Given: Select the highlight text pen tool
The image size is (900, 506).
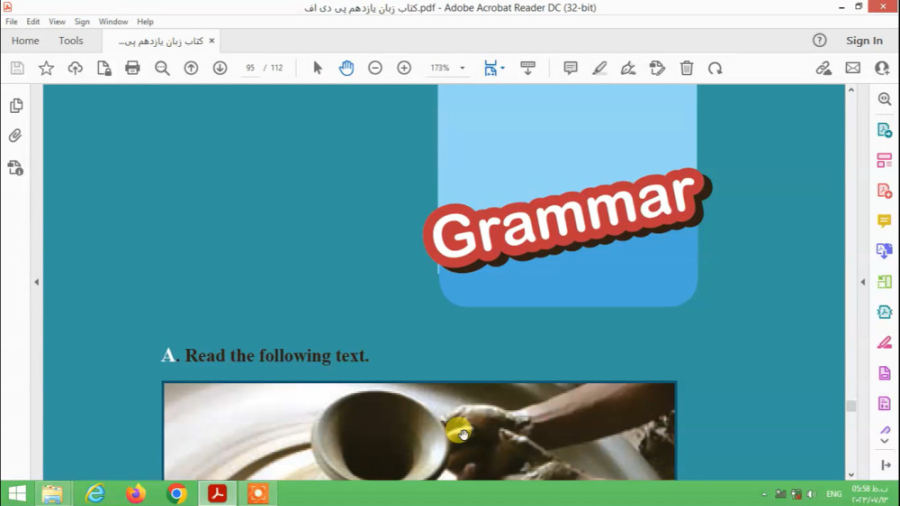Looking at the screenshot, I should pyautogui.click(x=599, y=68).
